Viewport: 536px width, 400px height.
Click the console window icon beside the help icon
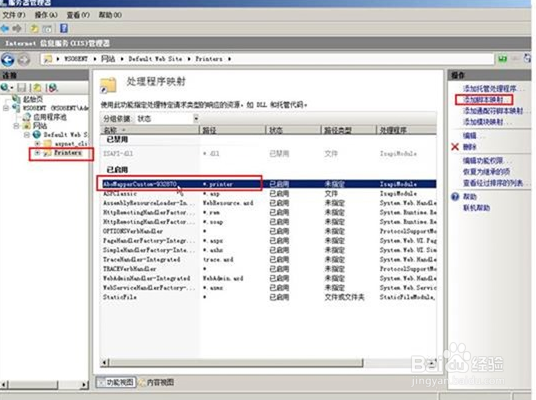tap(48, 29)
